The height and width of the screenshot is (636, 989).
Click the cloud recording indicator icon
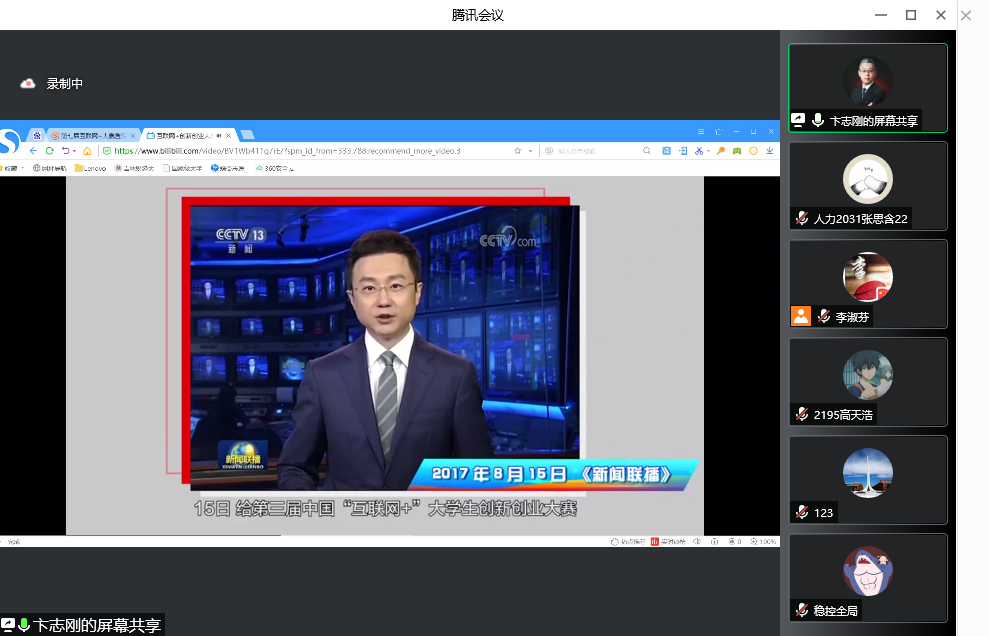tap(28, 83)
